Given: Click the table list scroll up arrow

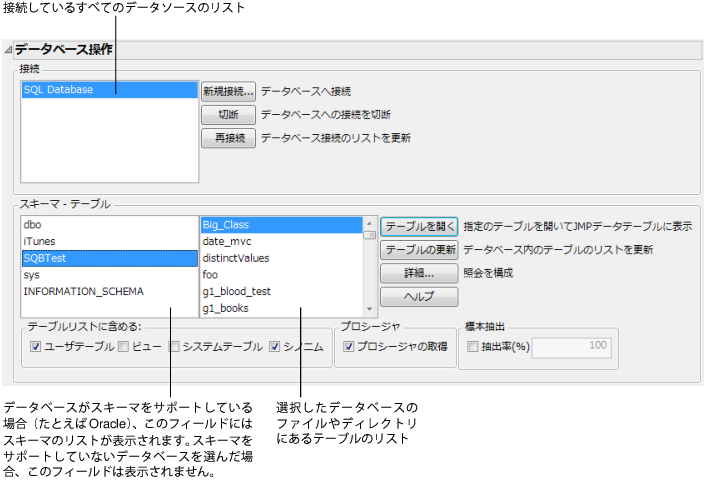Looking at the screenshot, I should (370, 223).
